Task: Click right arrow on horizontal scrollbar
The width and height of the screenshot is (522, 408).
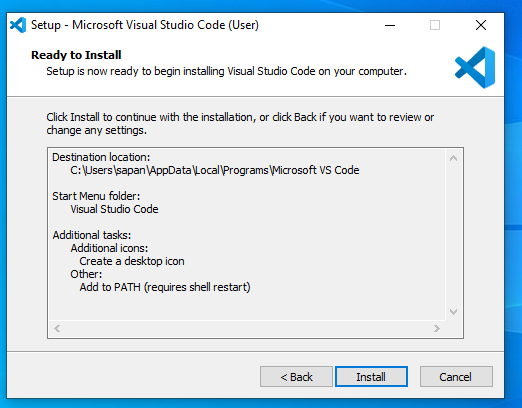Action: (437, 329)
